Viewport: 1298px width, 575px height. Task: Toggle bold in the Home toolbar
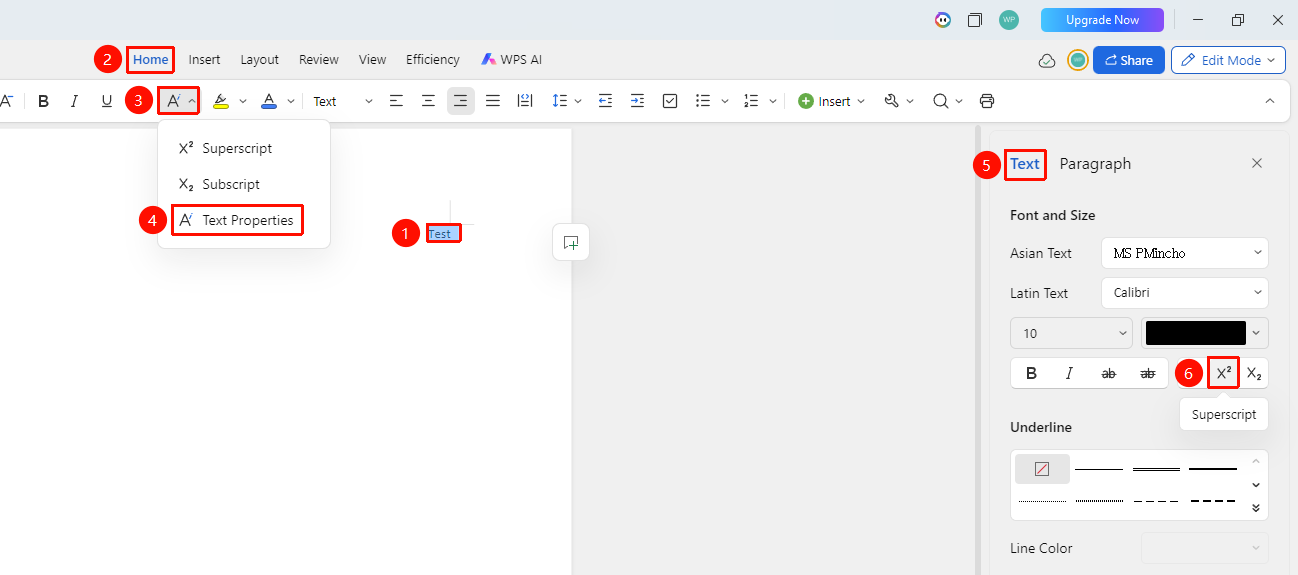[43, 101]
